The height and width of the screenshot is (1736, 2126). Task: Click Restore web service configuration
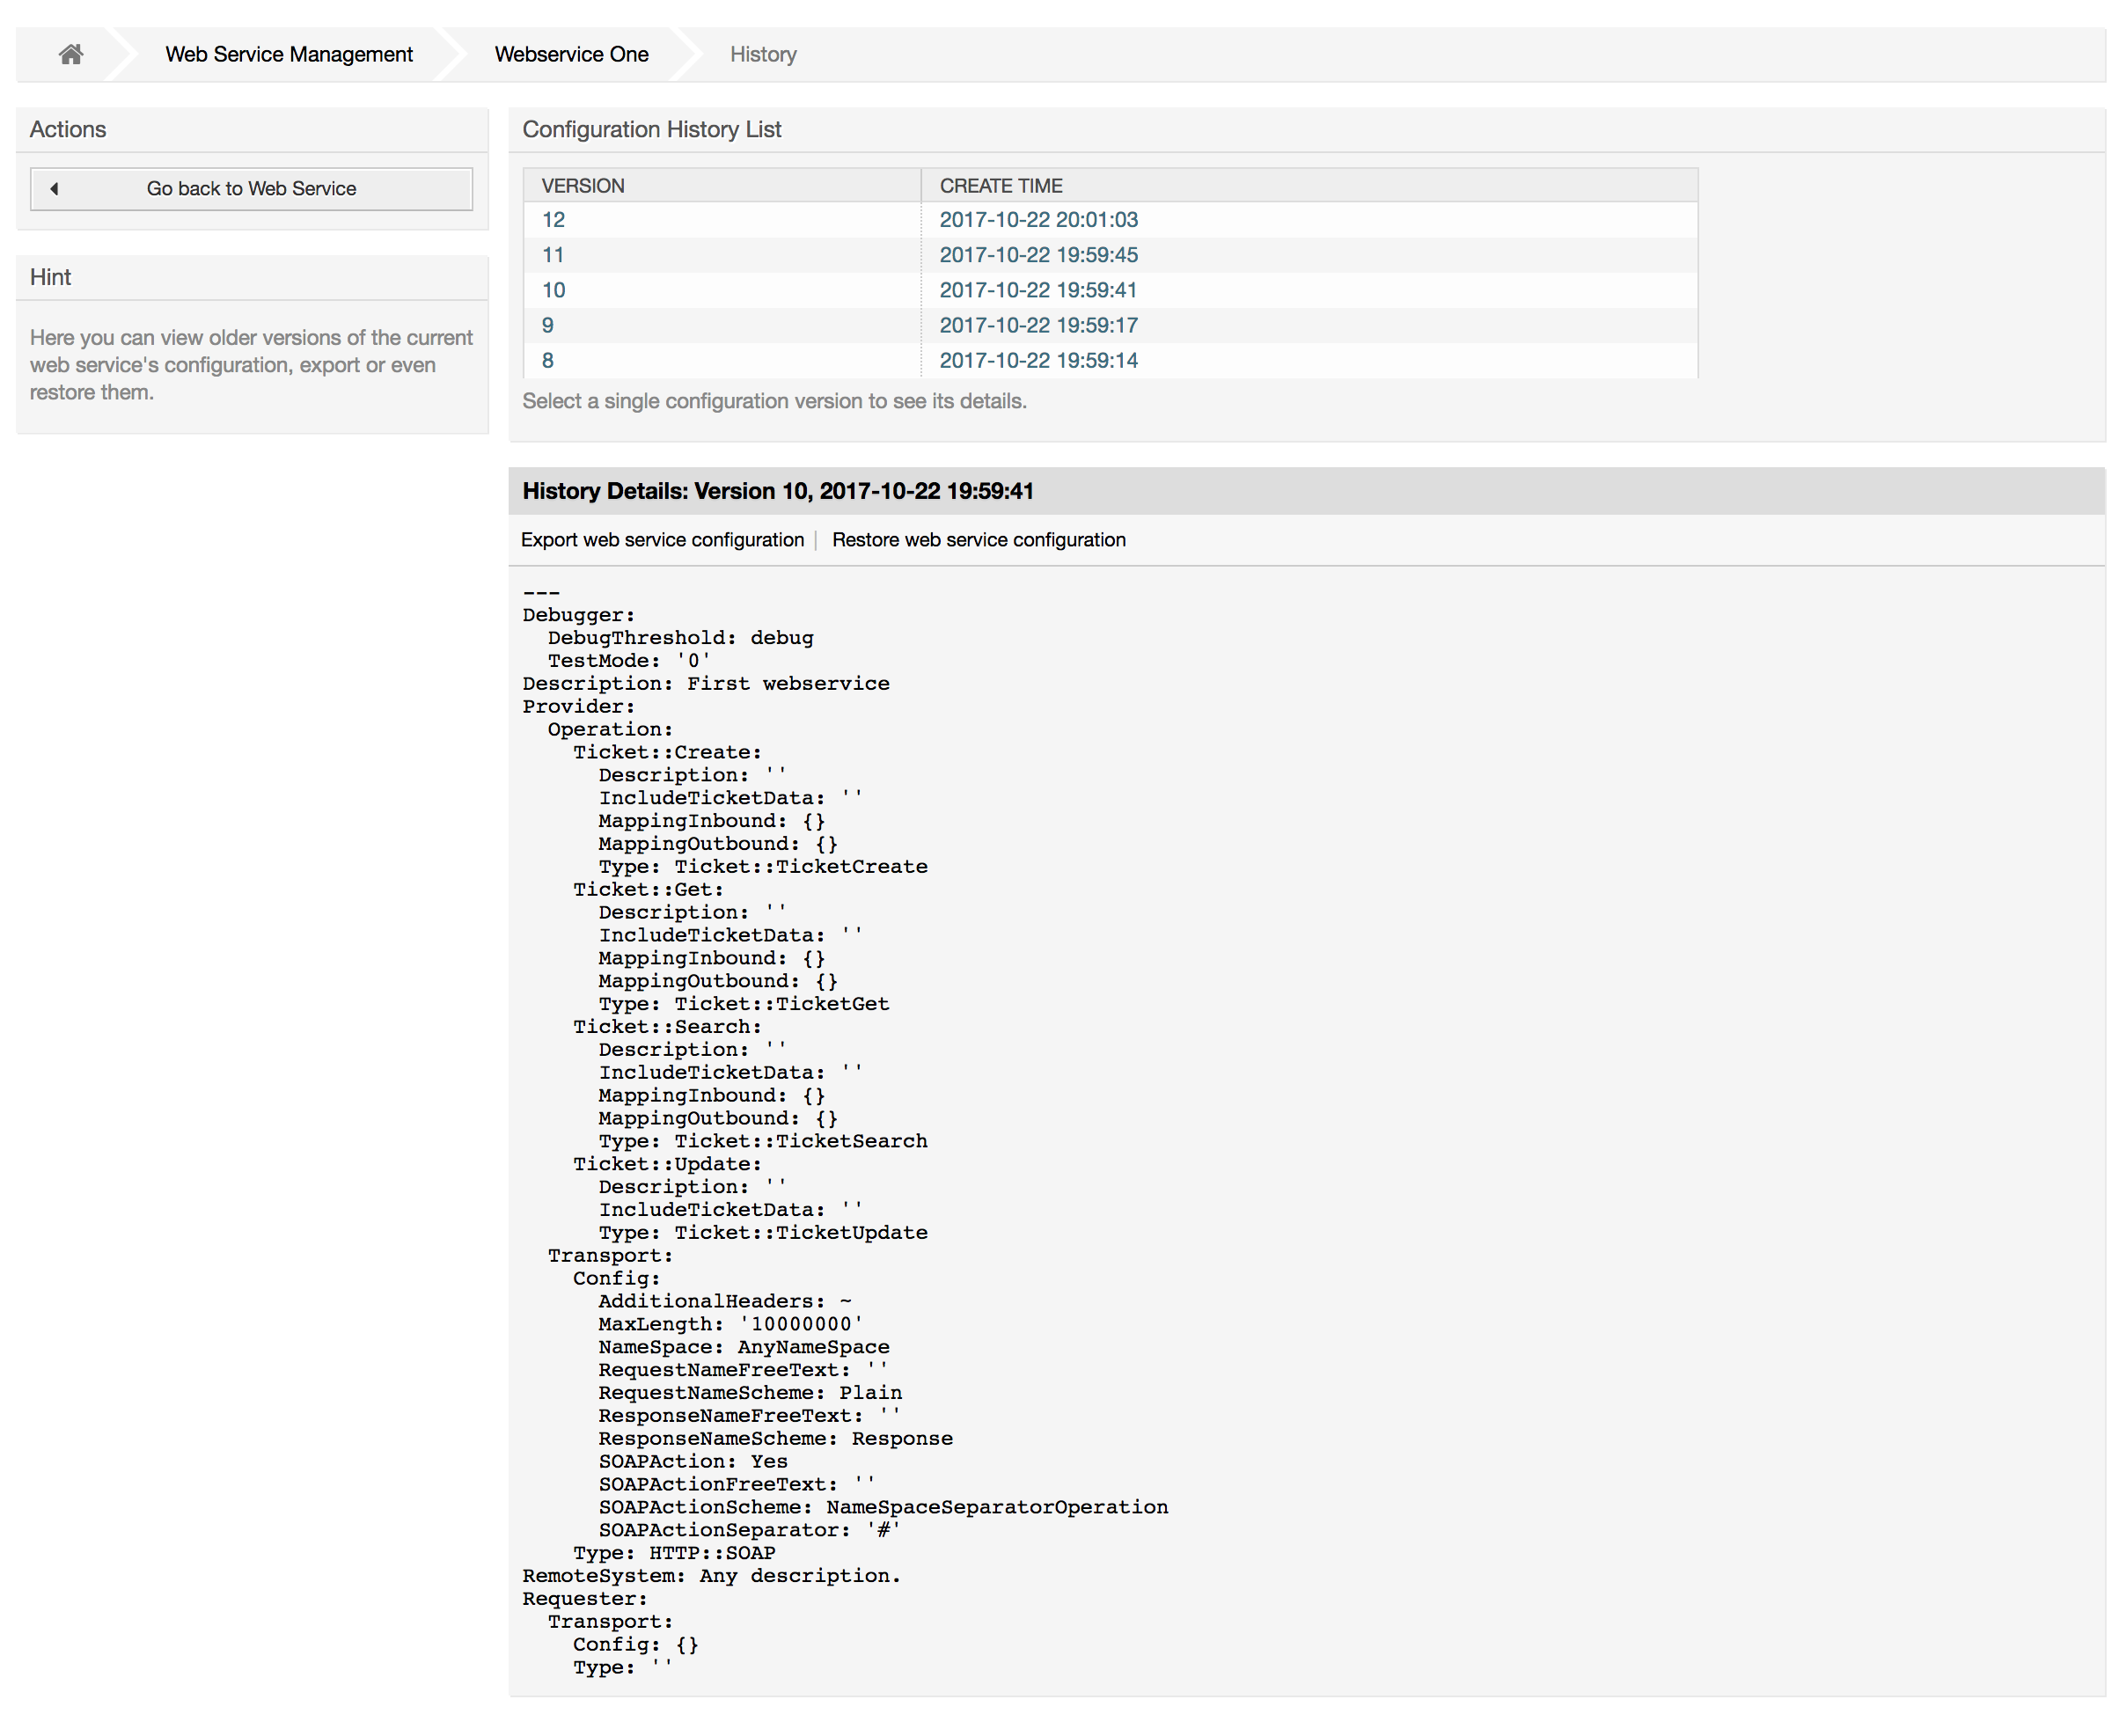pos(978,539)
